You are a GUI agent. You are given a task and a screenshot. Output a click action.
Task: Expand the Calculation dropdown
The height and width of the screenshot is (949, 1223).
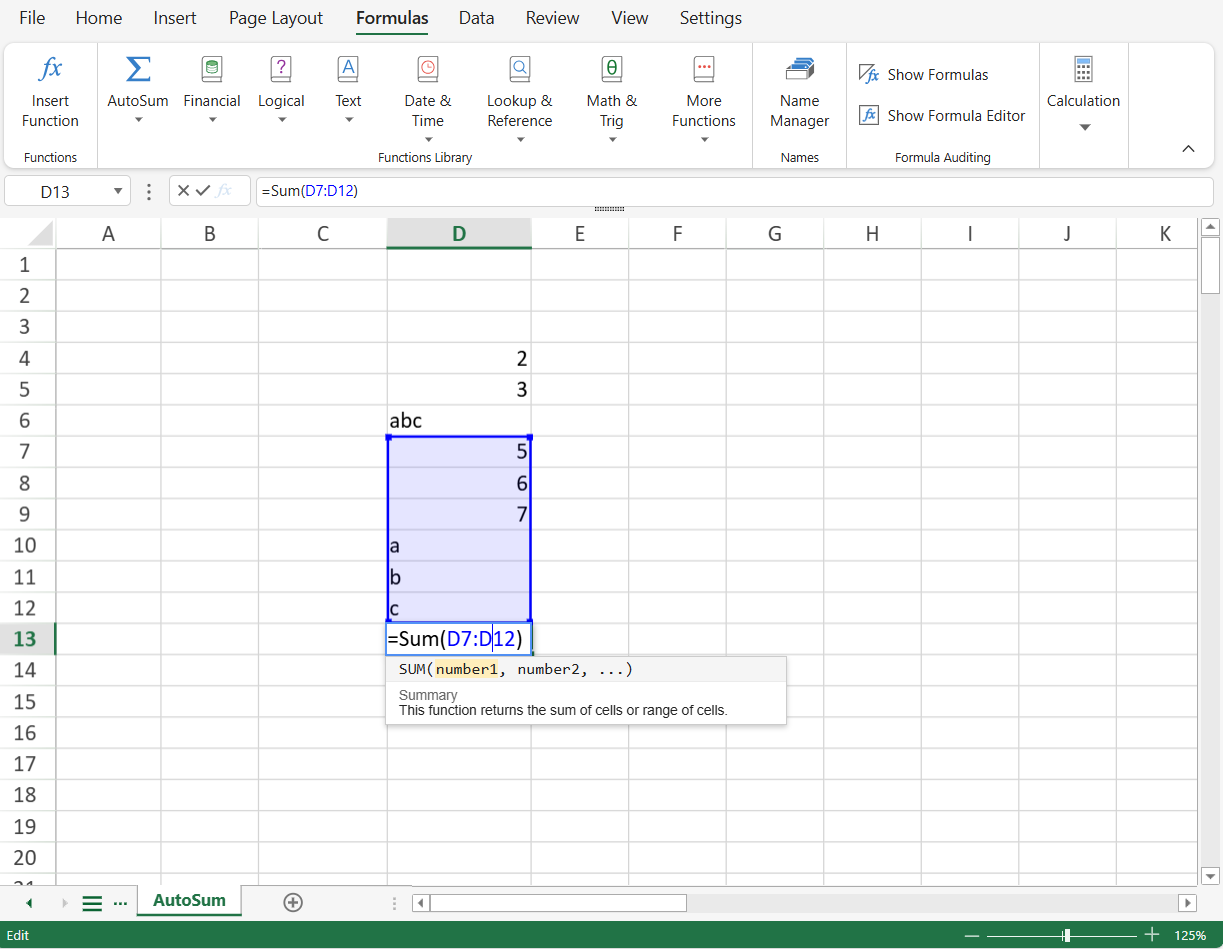pyautogui.click(x=1083, y=127)
